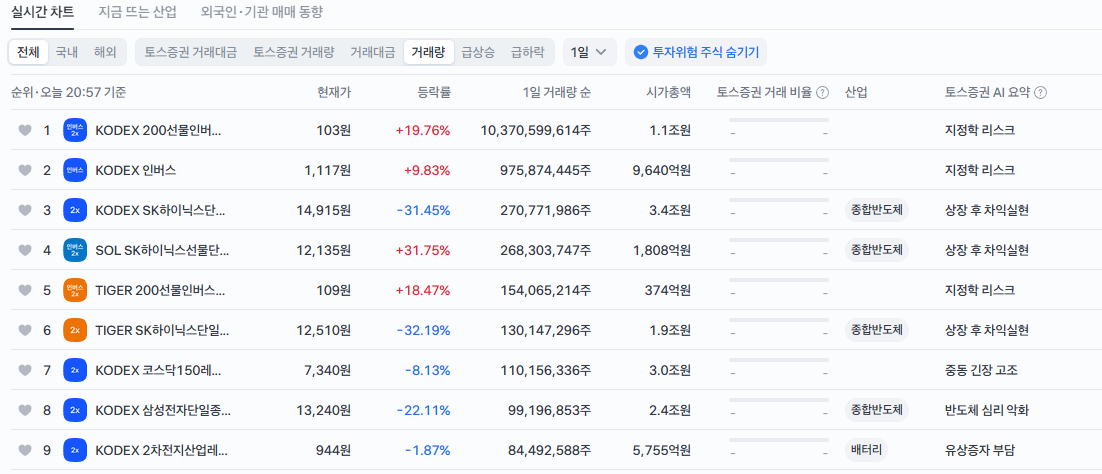This screenshot has height=474, width=1102.
Task: Select the 거래량 ranking option
Action: click(428, 52)
